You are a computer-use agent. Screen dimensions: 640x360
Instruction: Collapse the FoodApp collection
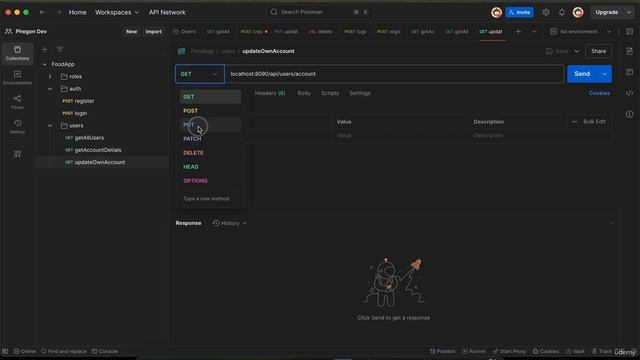coord(45,64)
